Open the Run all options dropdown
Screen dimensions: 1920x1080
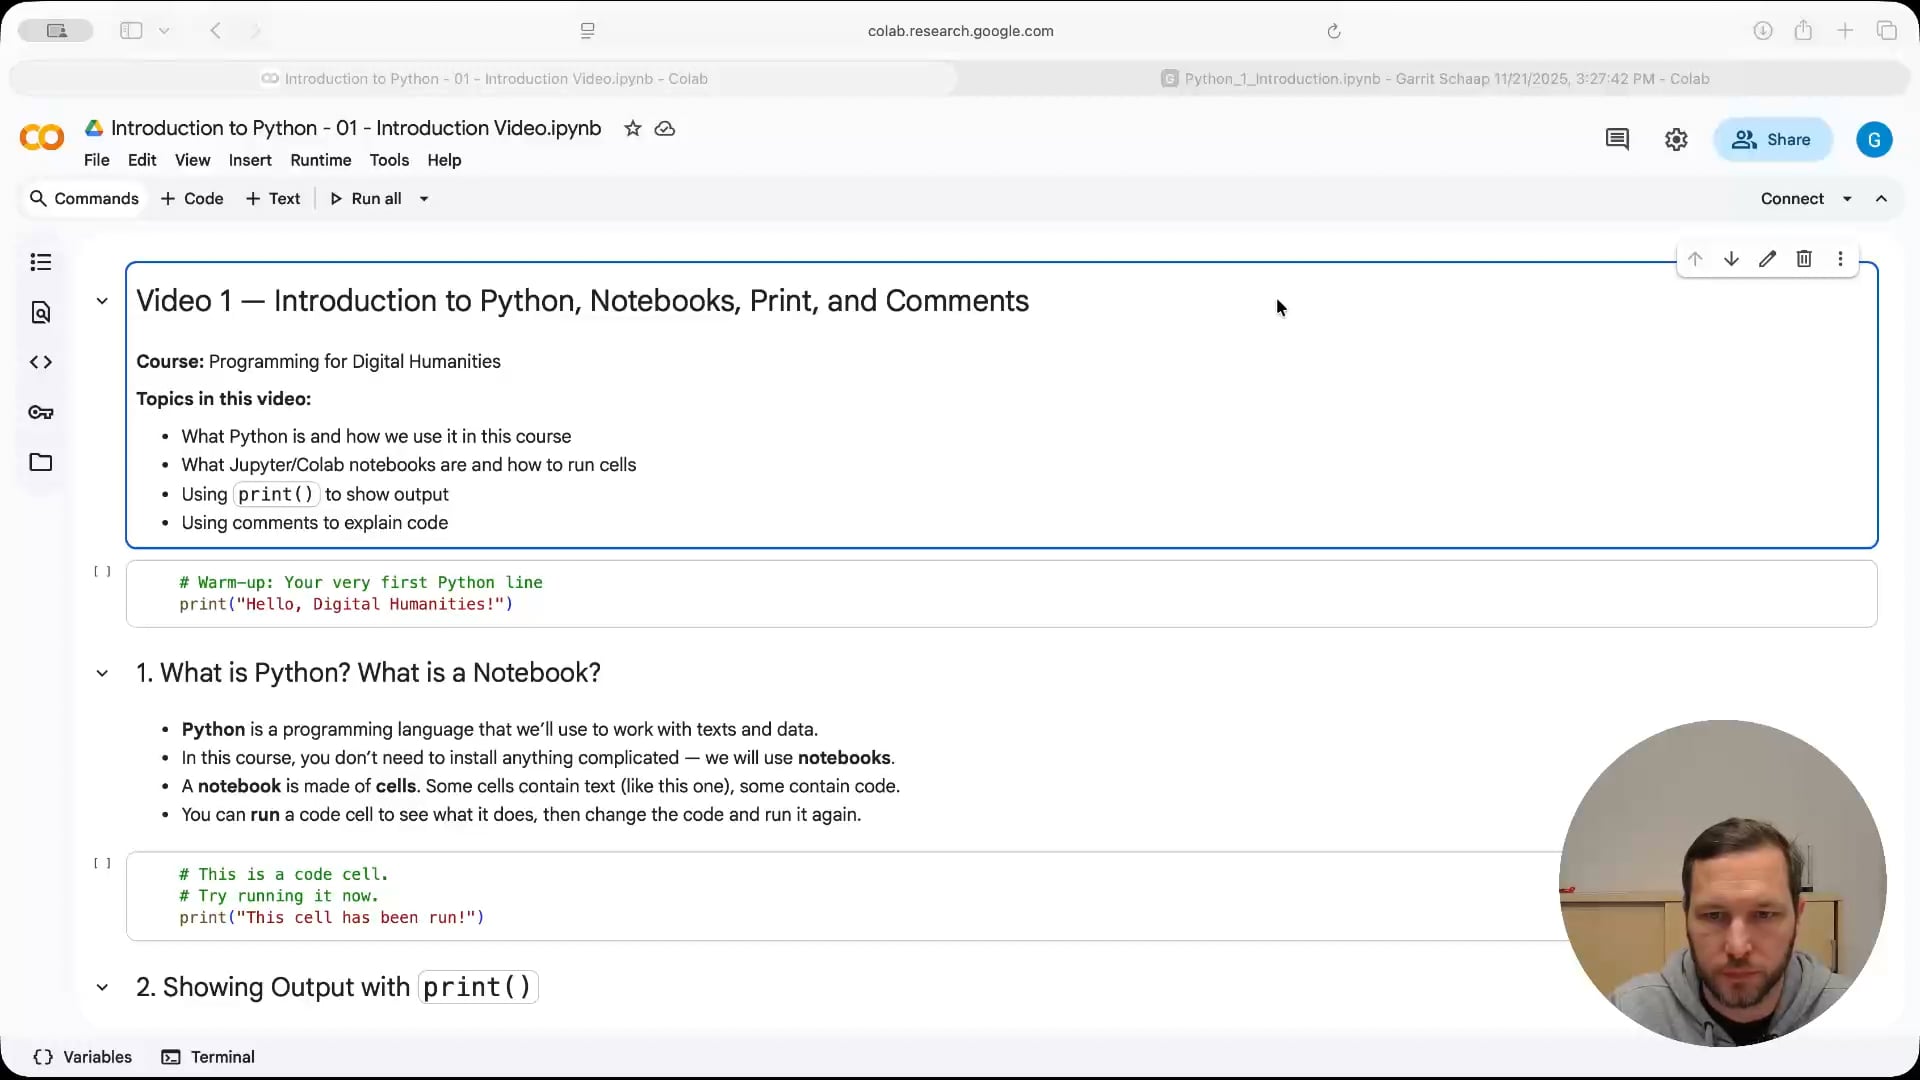point(424,199)
